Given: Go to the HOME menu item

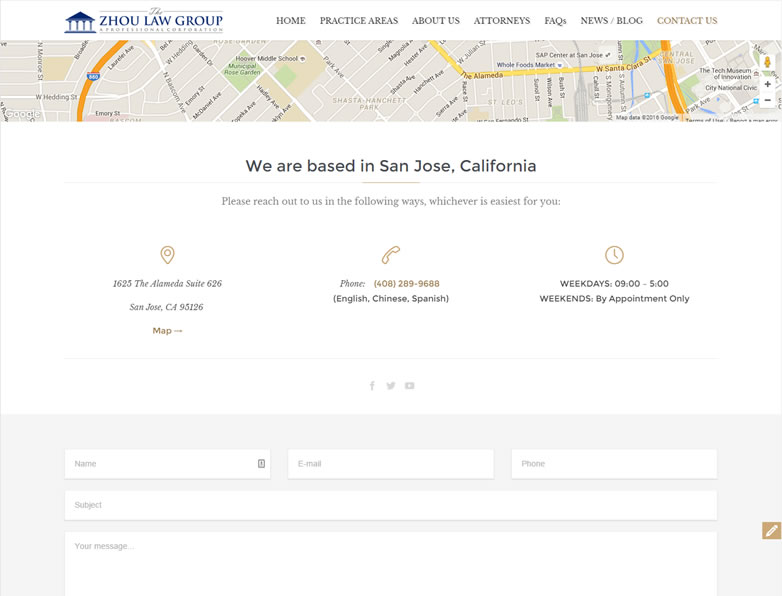Looking at the screenshot, I should tap(290, 21).
